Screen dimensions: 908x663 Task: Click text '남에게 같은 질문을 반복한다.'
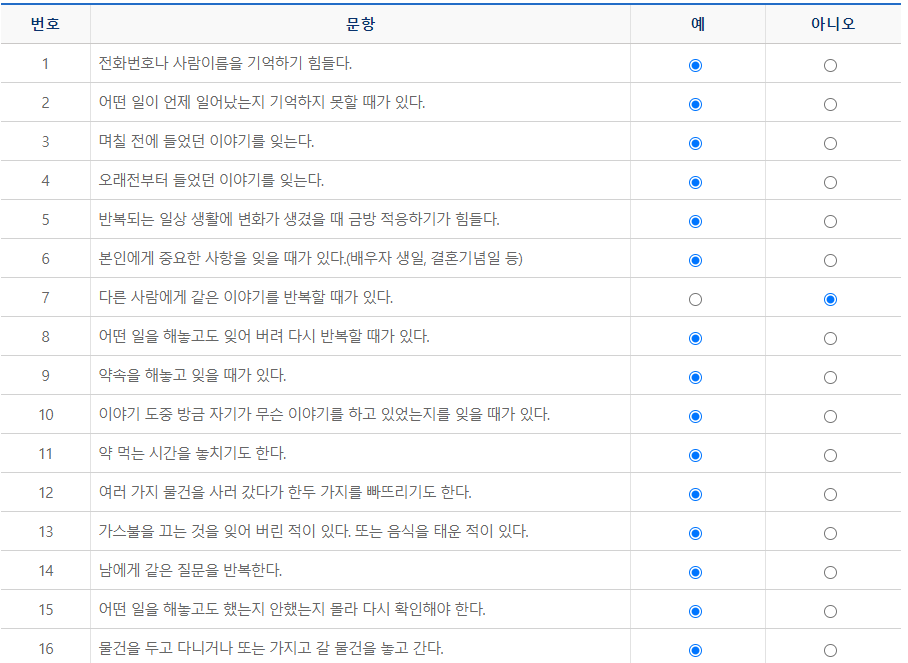[x=190, y=570]
